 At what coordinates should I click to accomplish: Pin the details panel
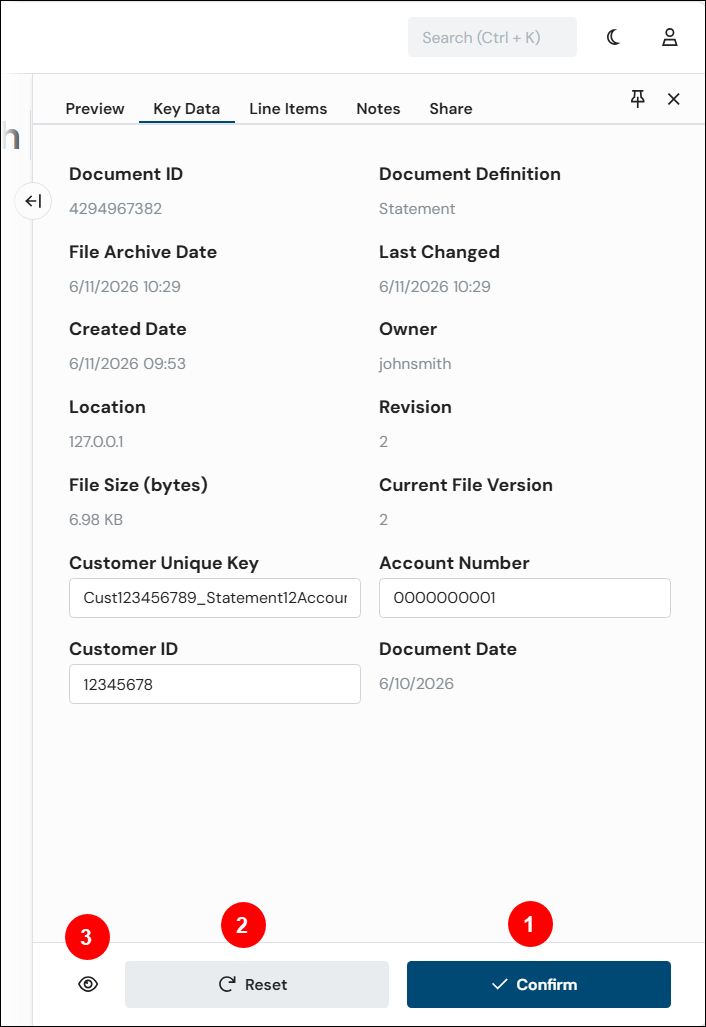(x=637, y=99)
